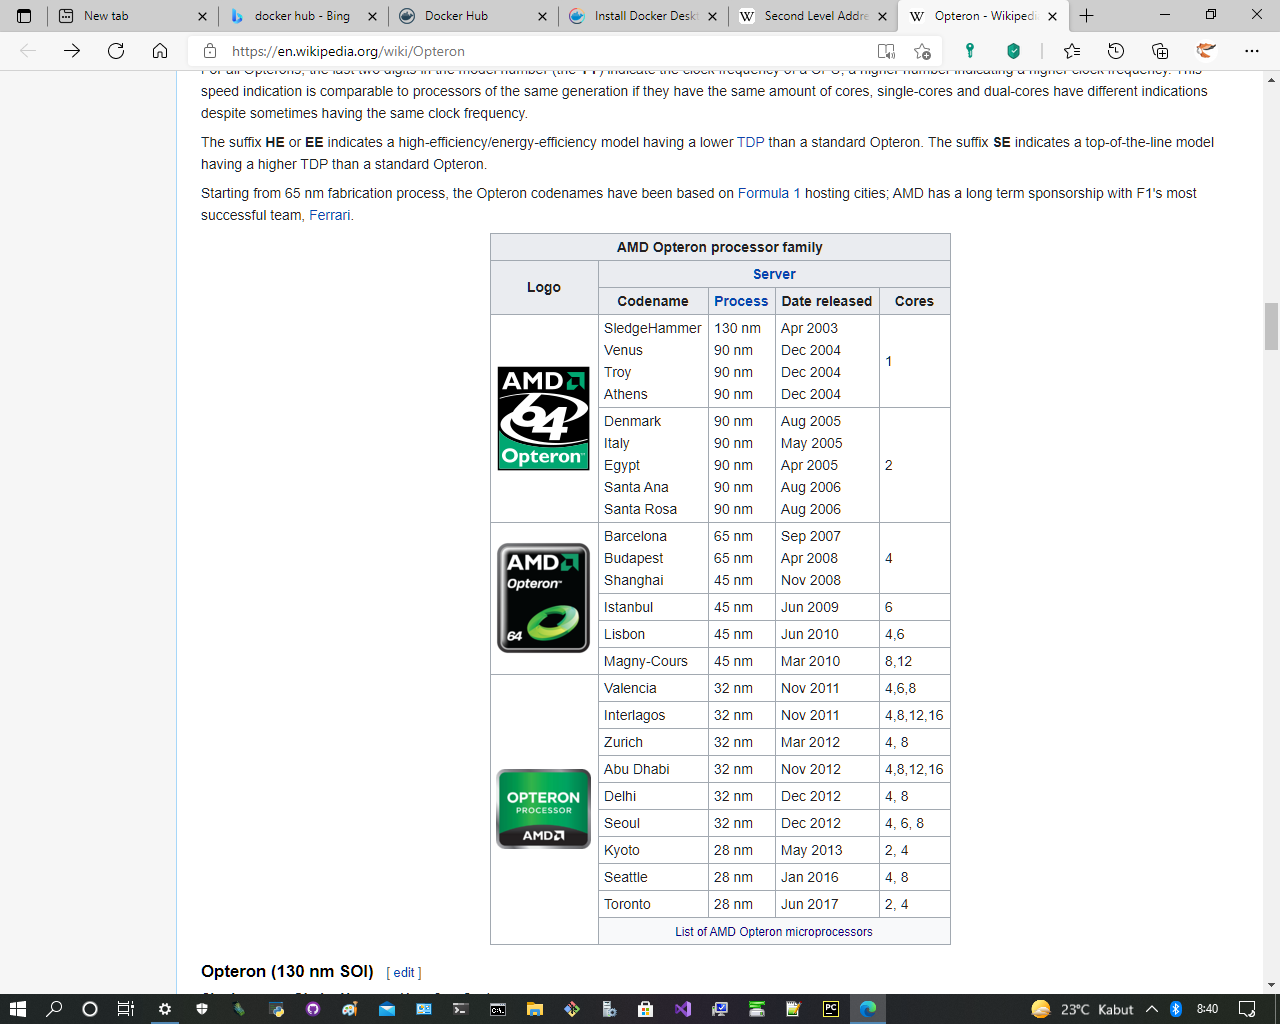Open the Windows Start menu
This screenshot has width=1280, height=1024.
pos(17,1009)
